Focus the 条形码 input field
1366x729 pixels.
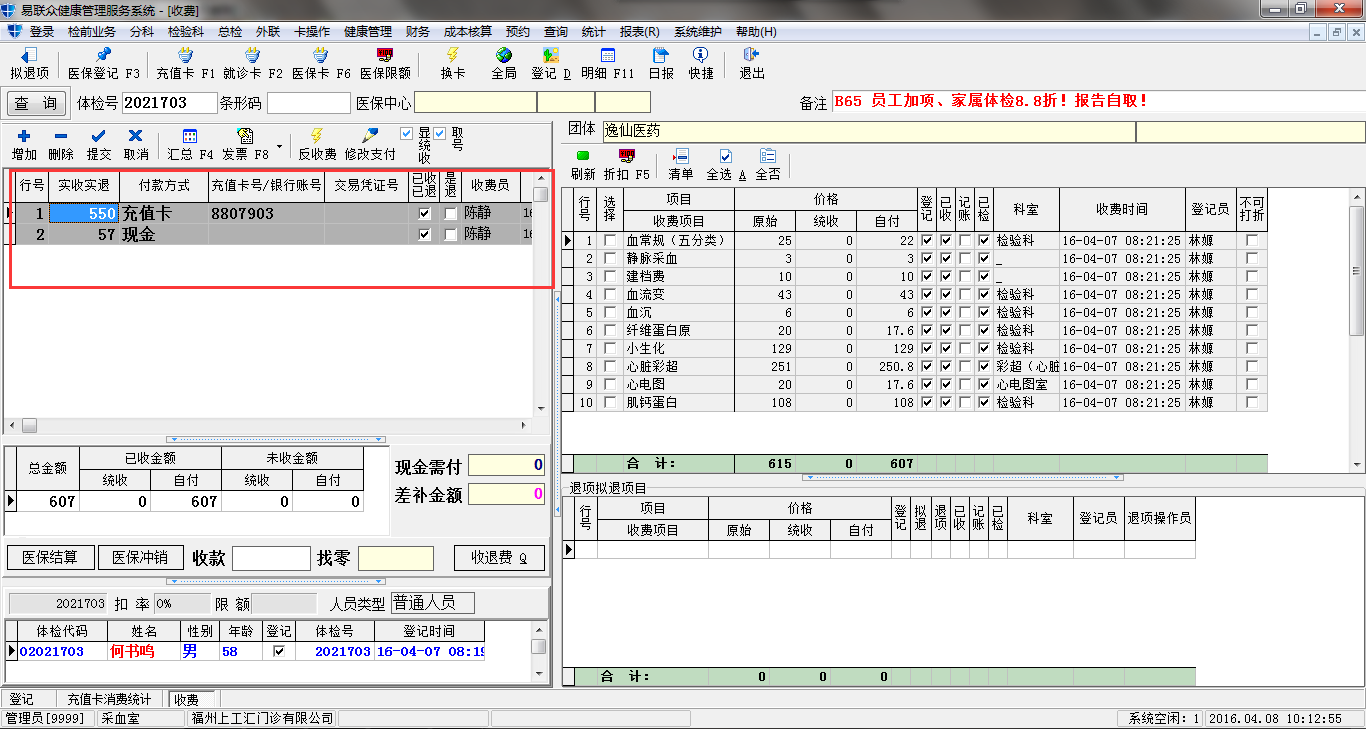[x=309, y=103]
